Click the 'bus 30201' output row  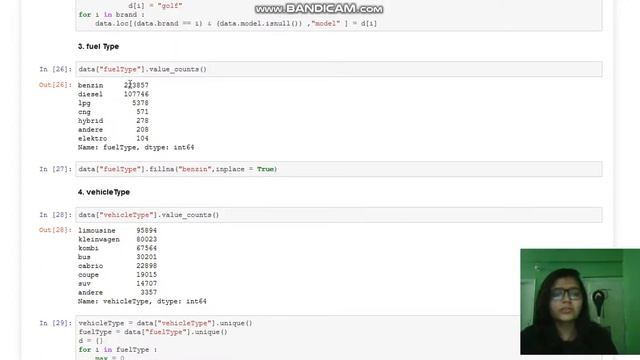[x=117, y=257]
